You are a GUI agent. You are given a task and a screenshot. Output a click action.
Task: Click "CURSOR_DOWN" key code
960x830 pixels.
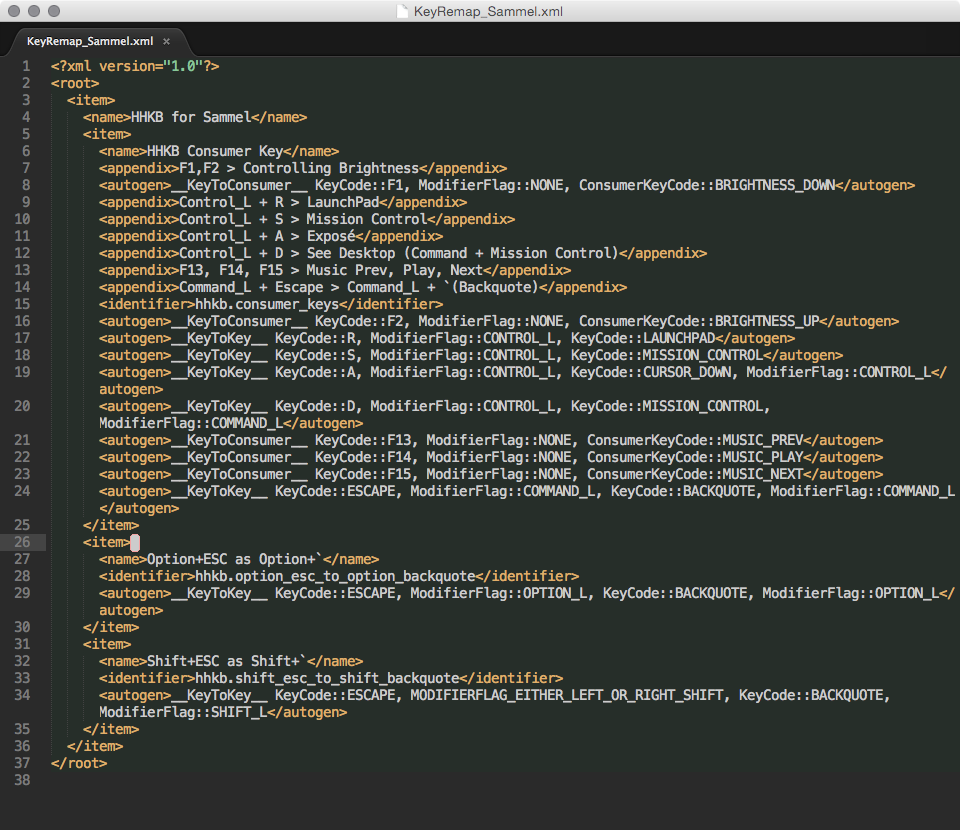point(687,372)
